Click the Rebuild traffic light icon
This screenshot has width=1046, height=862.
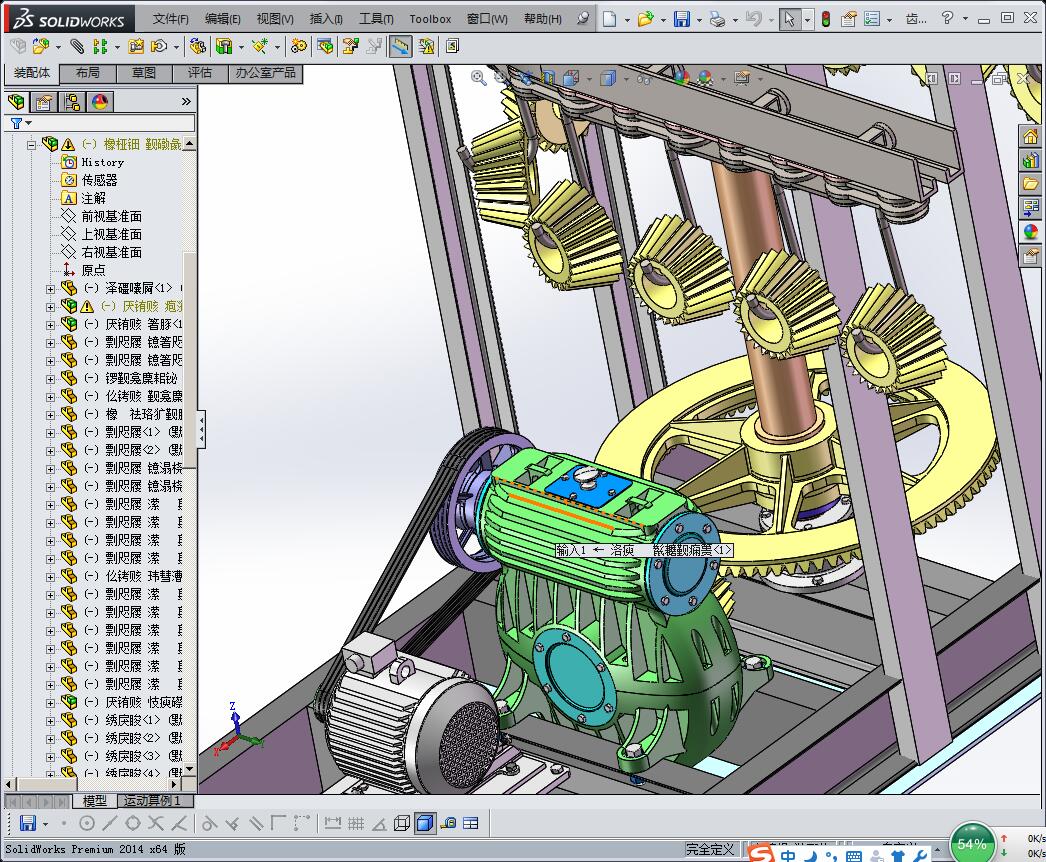pos(825,19)
